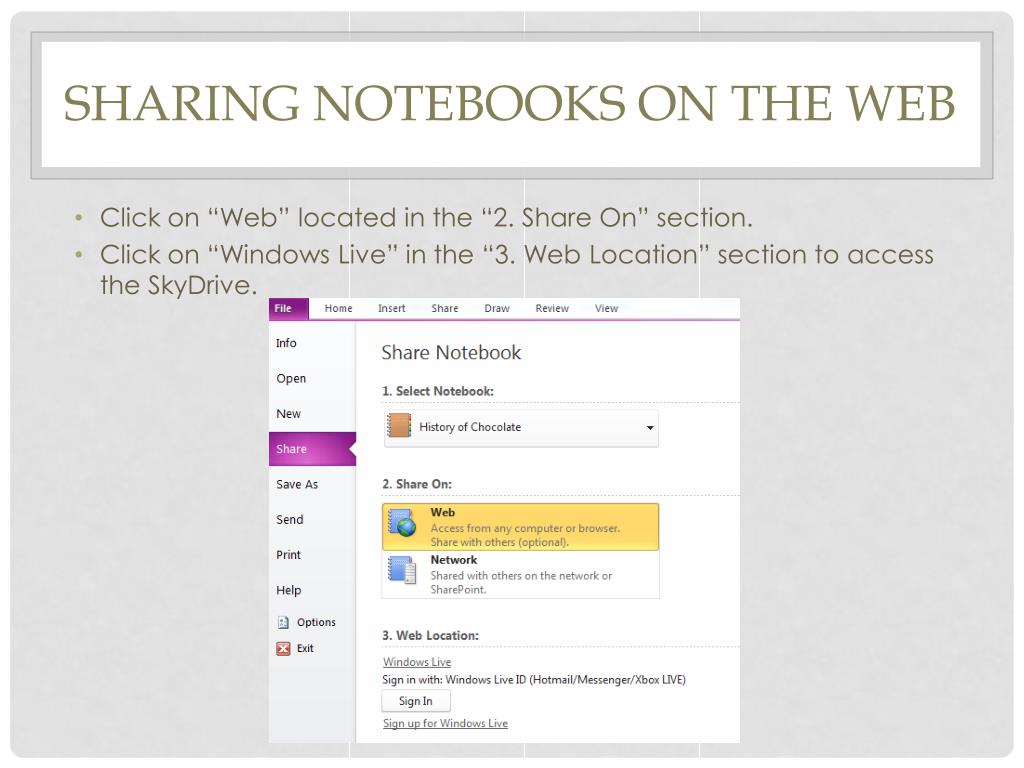Open the Windows Live link
This screenshot has width=1024, height=768.
pyautogui.click(x=417, y=662)
